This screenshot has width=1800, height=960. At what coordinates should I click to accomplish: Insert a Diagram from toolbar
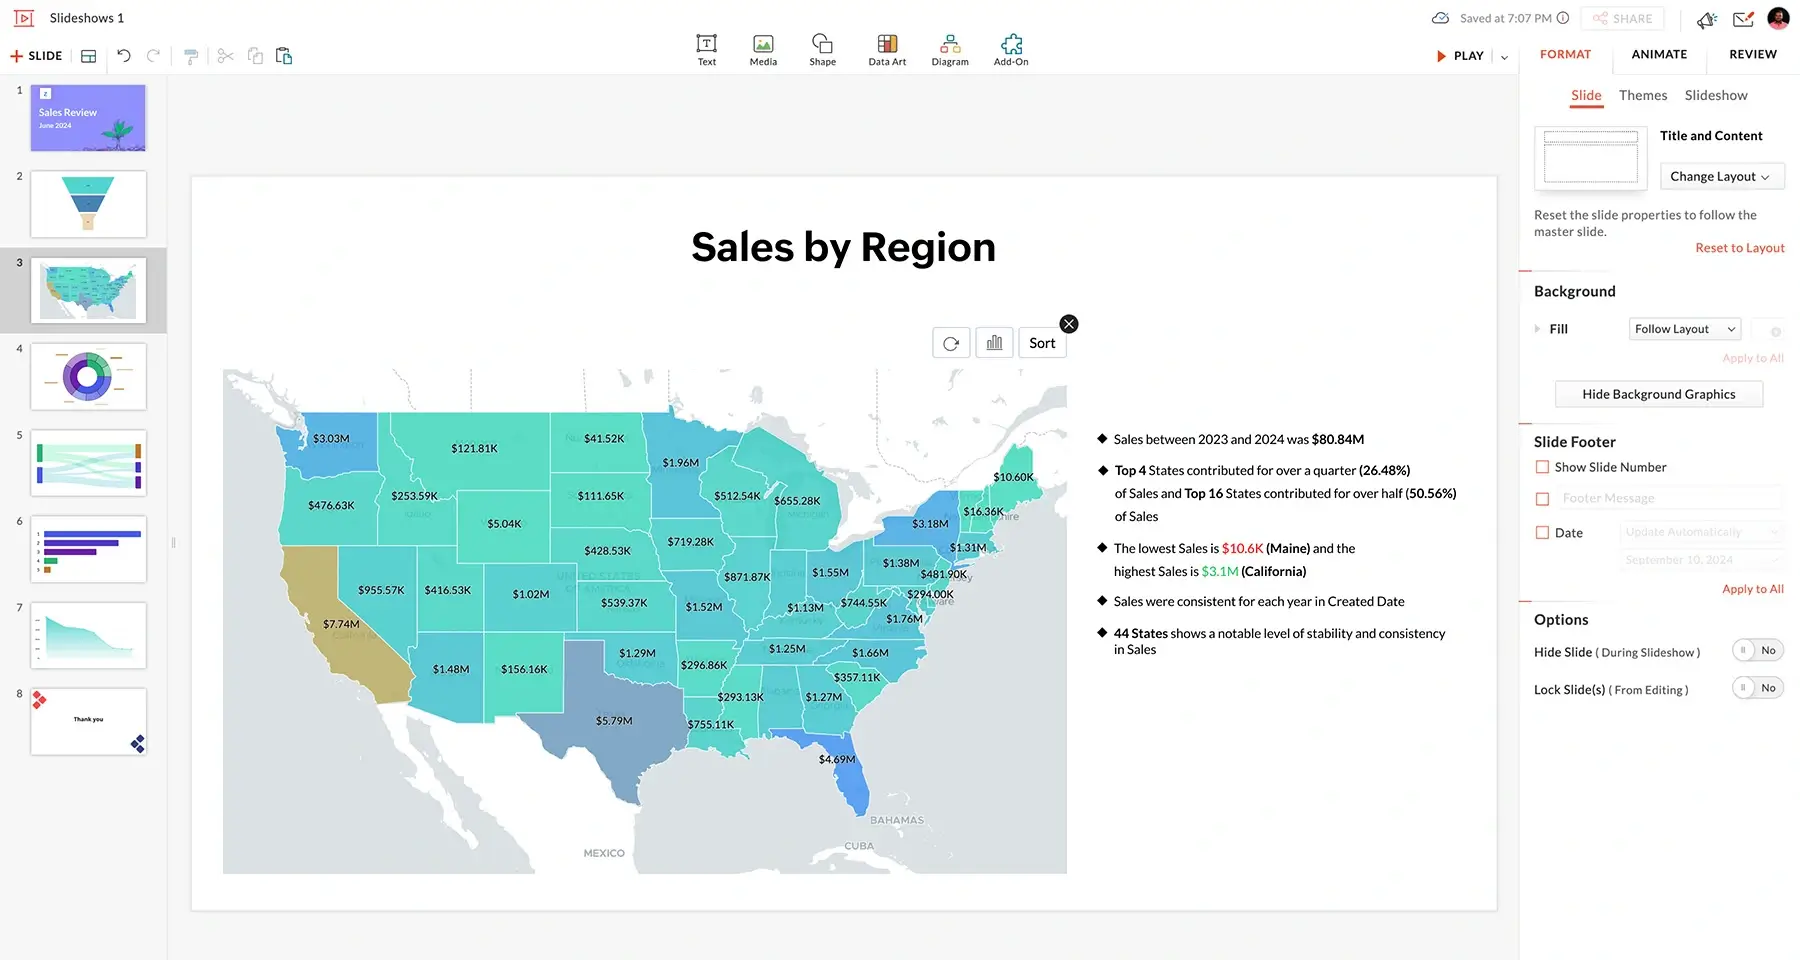[x=949, y=49]
